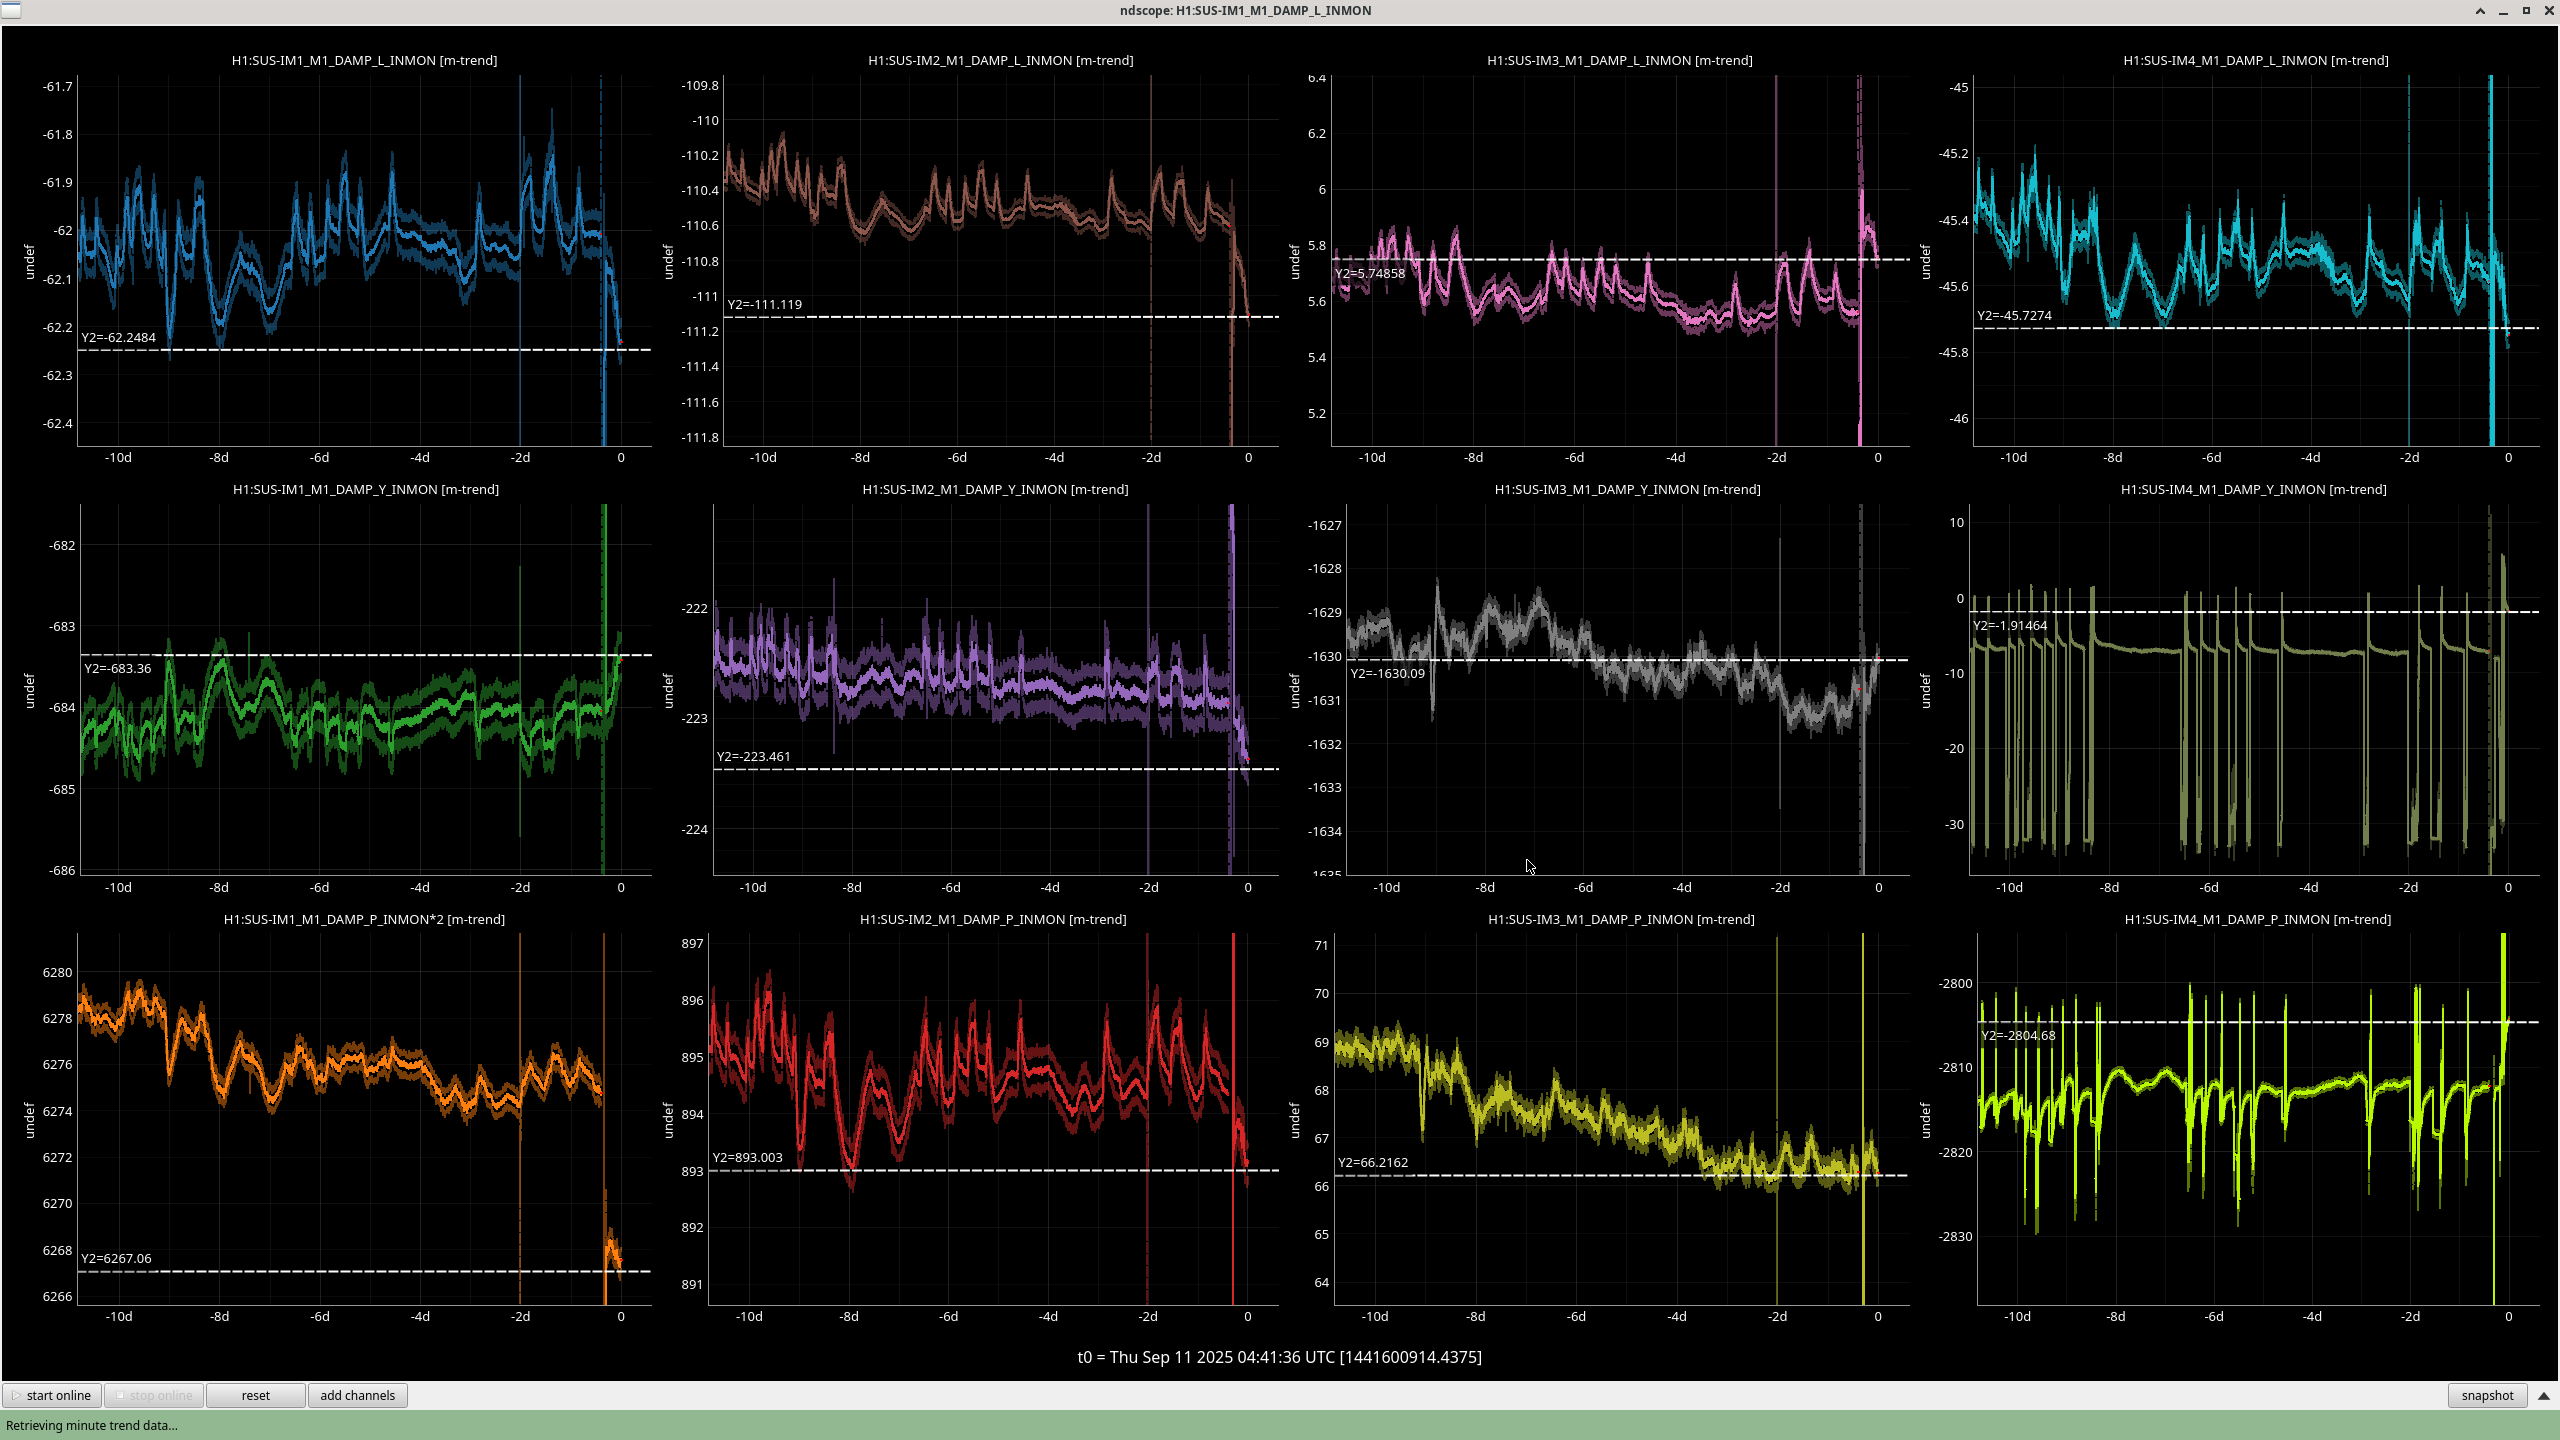
Task: Click the H1:SUS-IM3_M1_DAMP_P_INMON plot title
Action: [x=1620, y=919]
